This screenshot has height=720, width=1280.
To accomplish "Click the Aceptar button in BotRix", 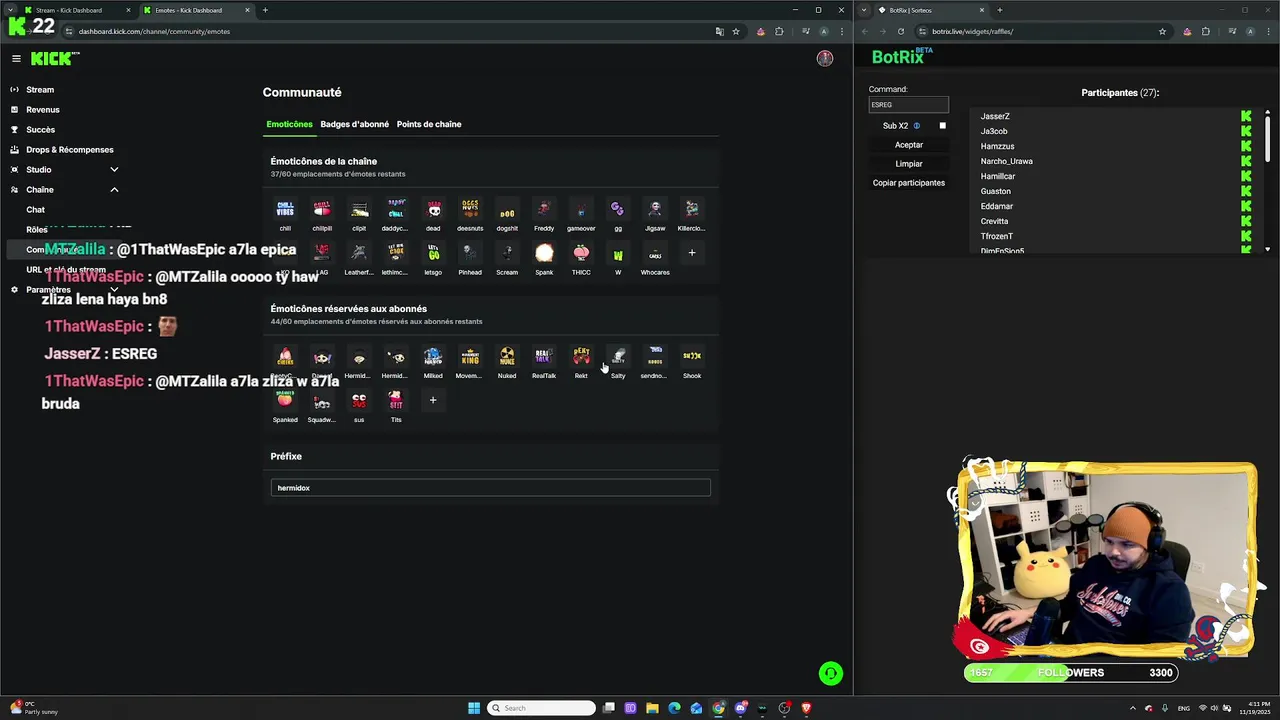I will [909, 145].
